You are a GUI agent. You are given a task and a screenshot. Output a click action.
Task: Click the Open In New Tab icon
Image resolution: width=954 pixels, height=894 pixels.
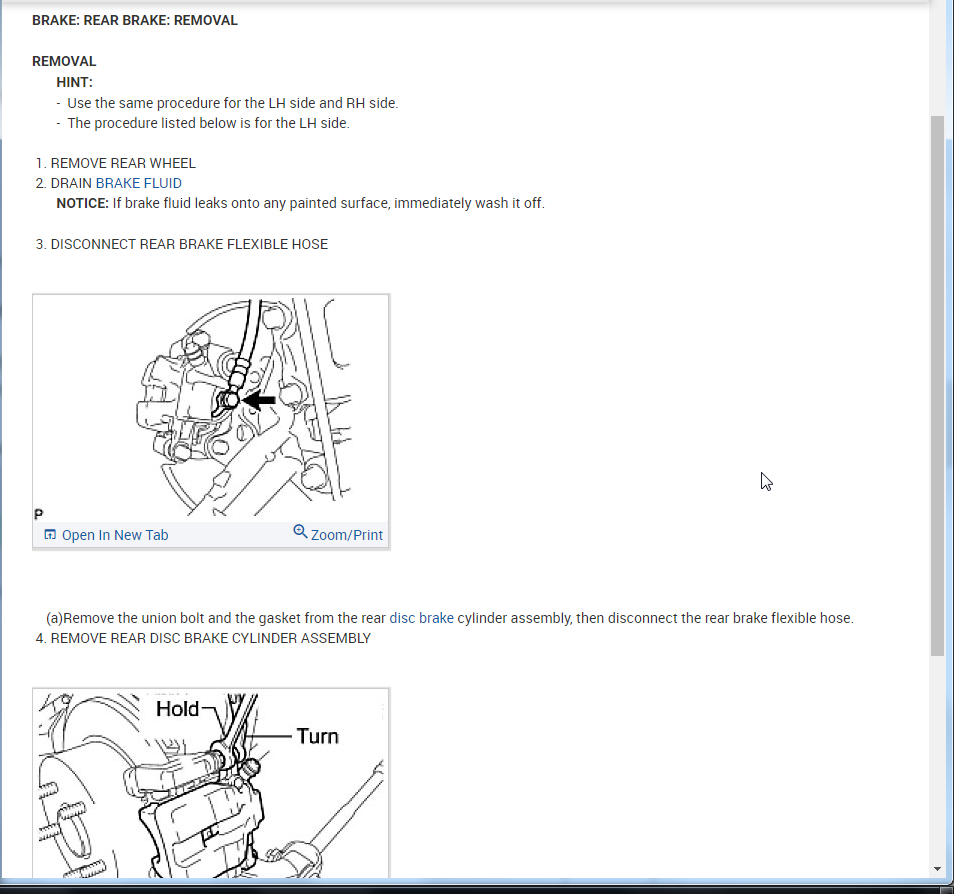pyautogui.click(x=50, y=534)
